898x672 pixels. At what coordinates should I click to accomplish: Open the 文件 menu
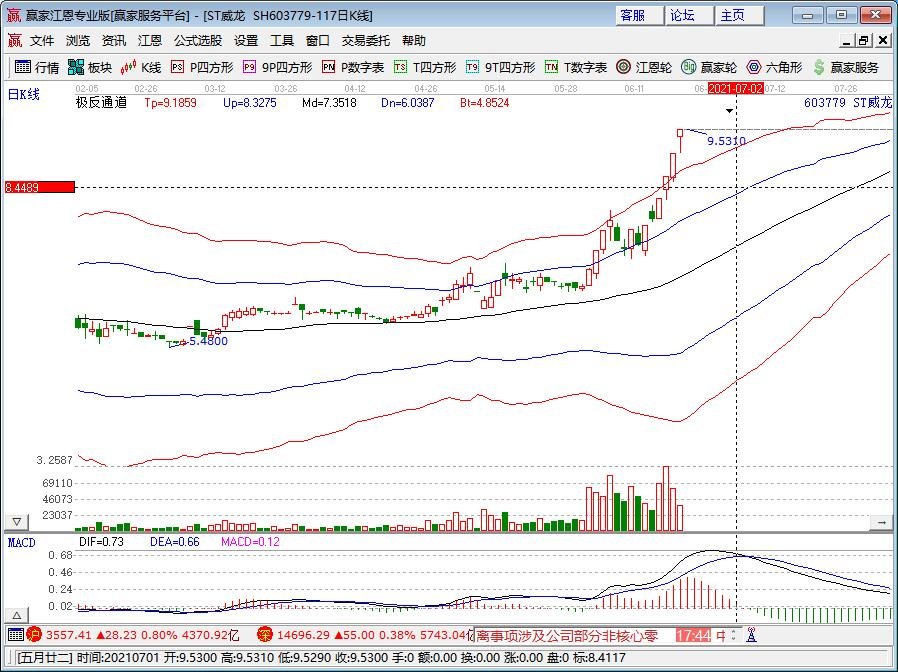42,41
